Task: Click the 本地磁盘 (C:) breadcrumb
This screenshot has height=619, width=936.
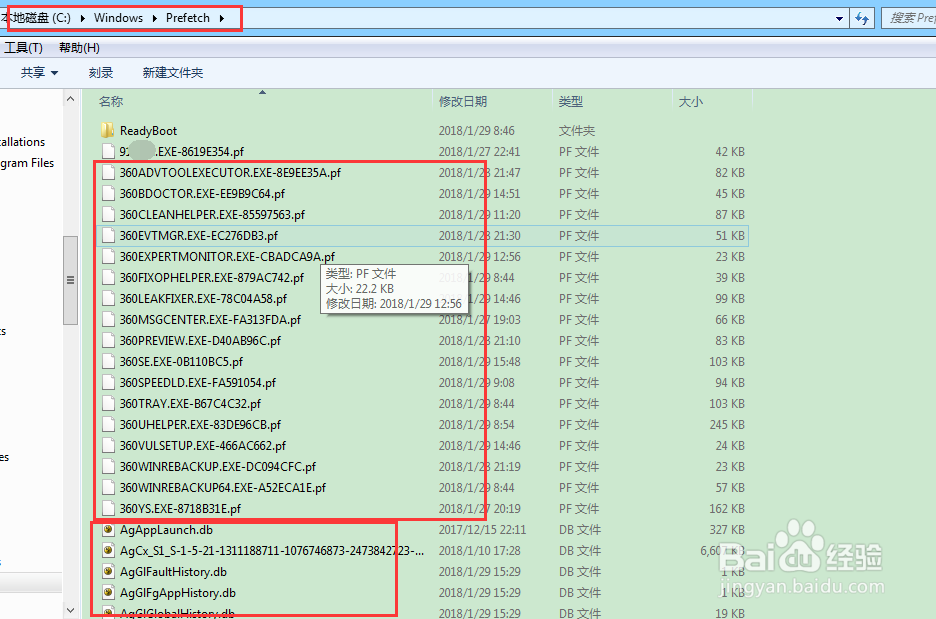Action: click(x=37, y=18)
